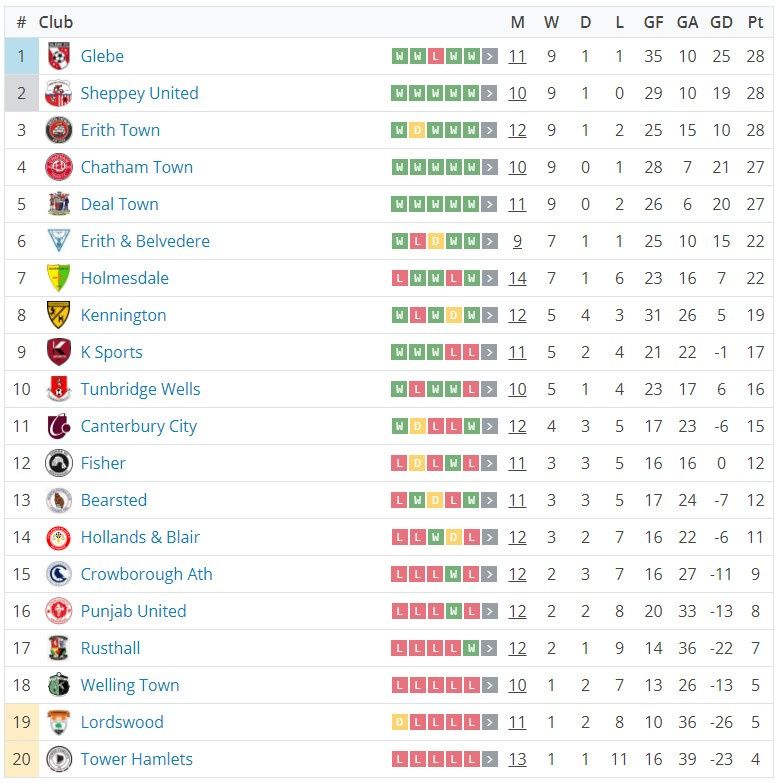Open Holmesdale's 14 matches played link
776x783 pixels.
(x=517, y=278)
